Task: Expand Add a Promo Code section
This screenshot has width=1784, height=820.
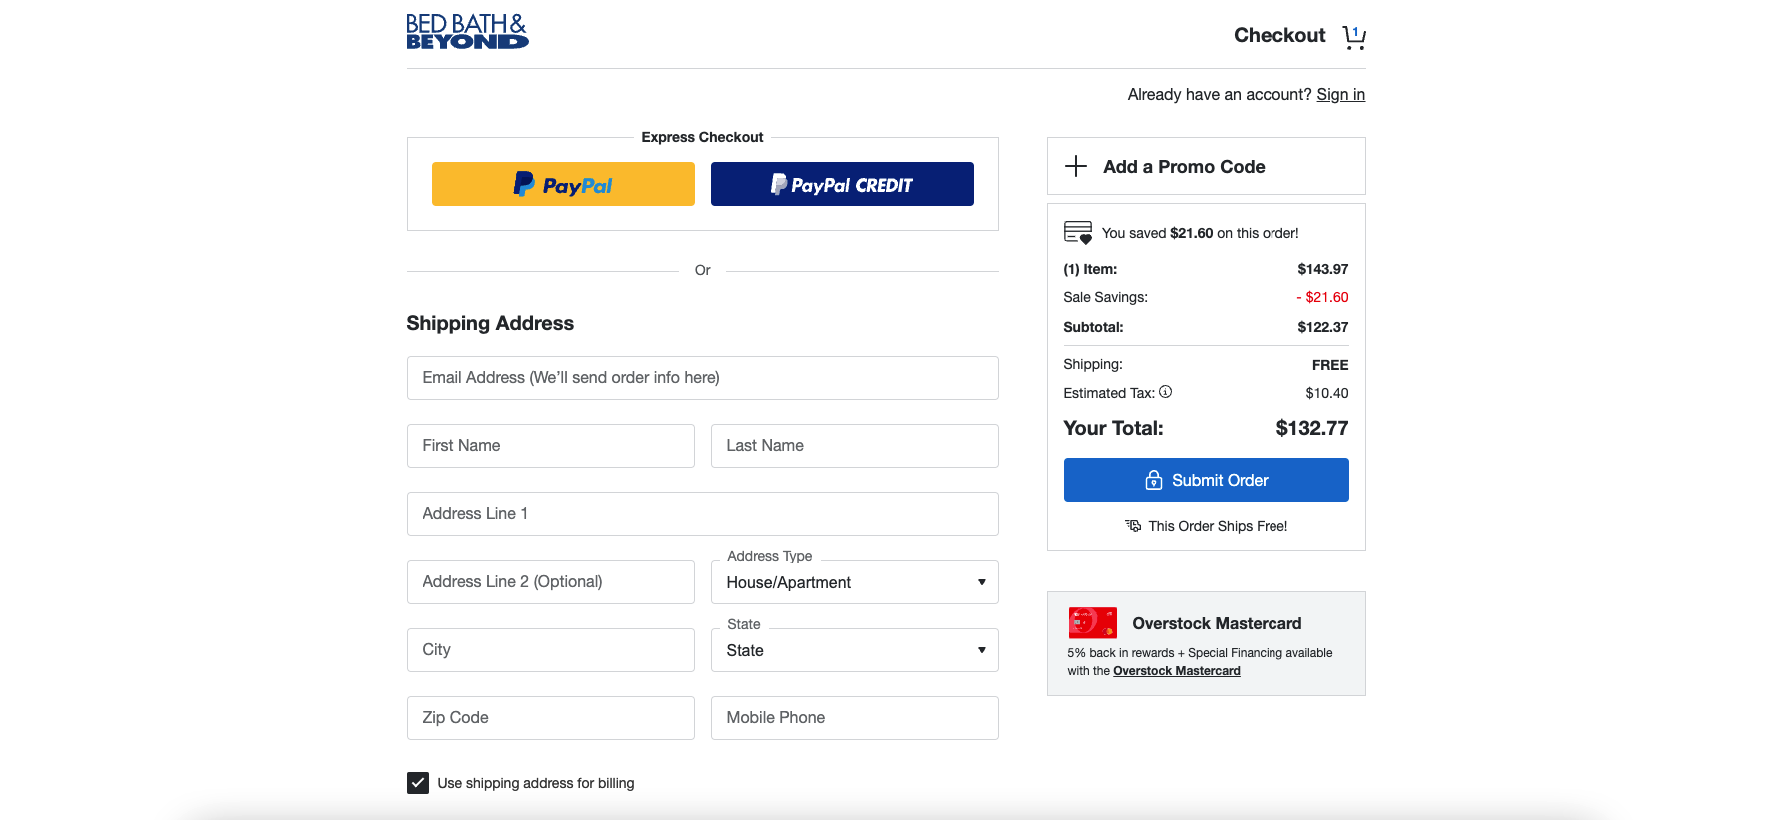Action: pos(1184,167)
